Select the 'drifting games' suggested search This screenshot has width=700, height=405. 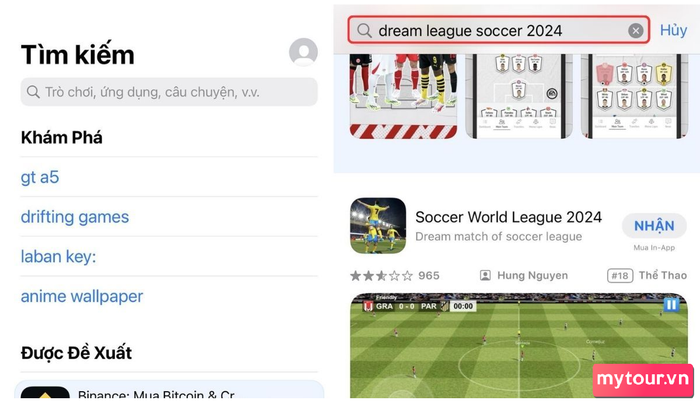click(x=75, y=217)
